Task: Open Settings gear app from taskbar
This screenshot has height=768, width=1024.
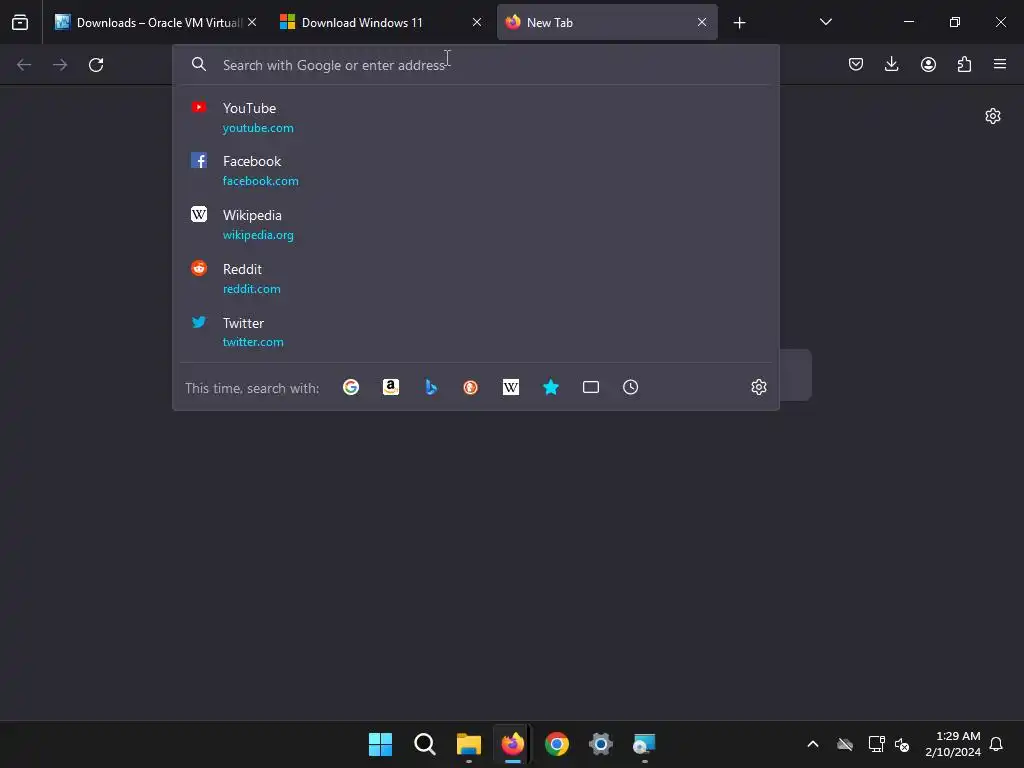Action: tap(601, 744)
